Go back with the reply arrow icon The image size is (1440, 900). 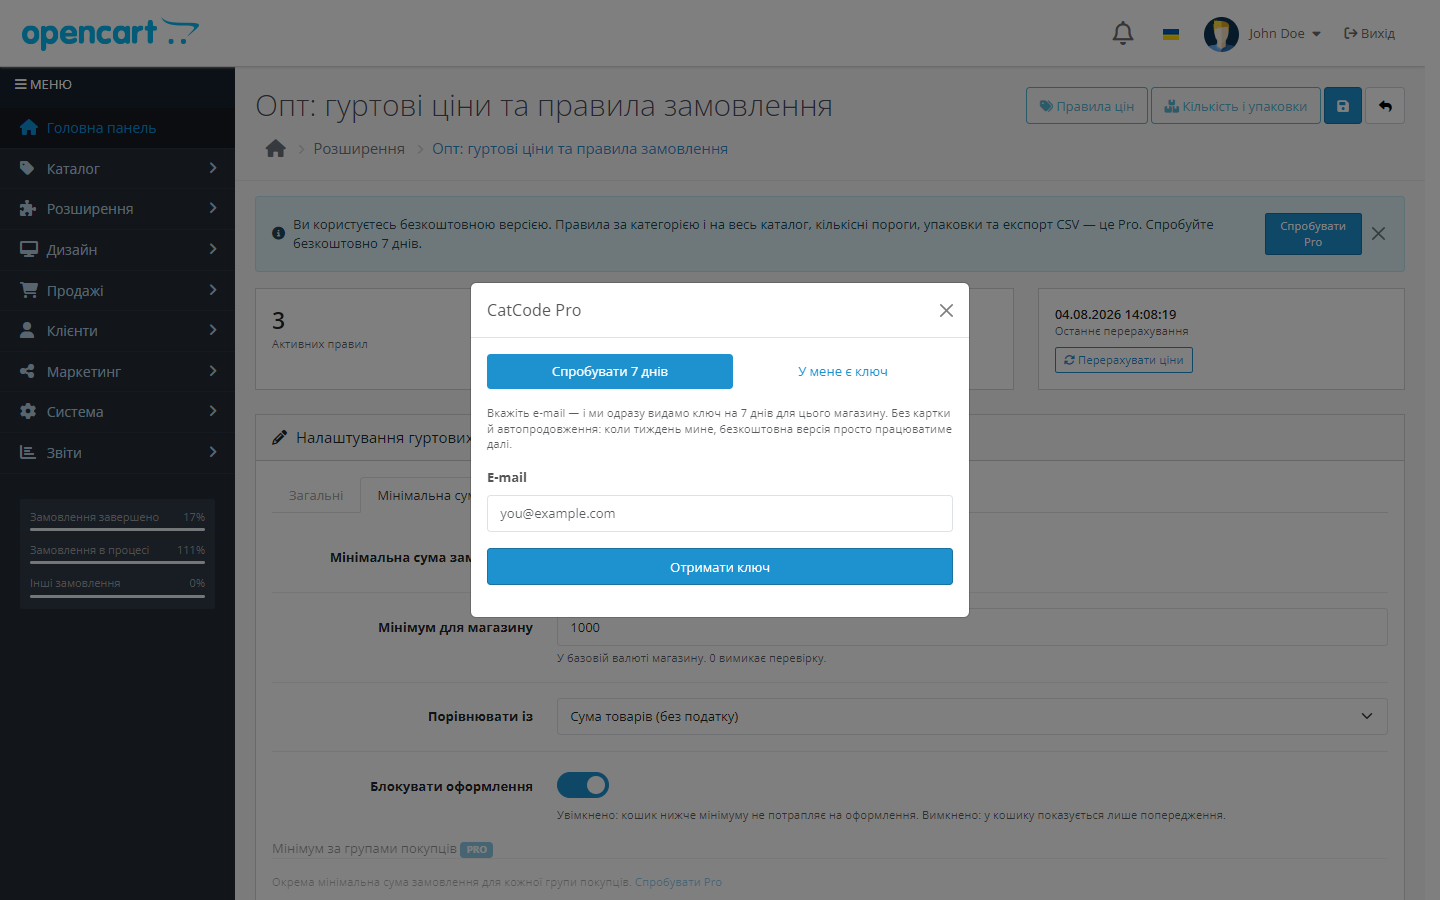[x=1385, y=106]
